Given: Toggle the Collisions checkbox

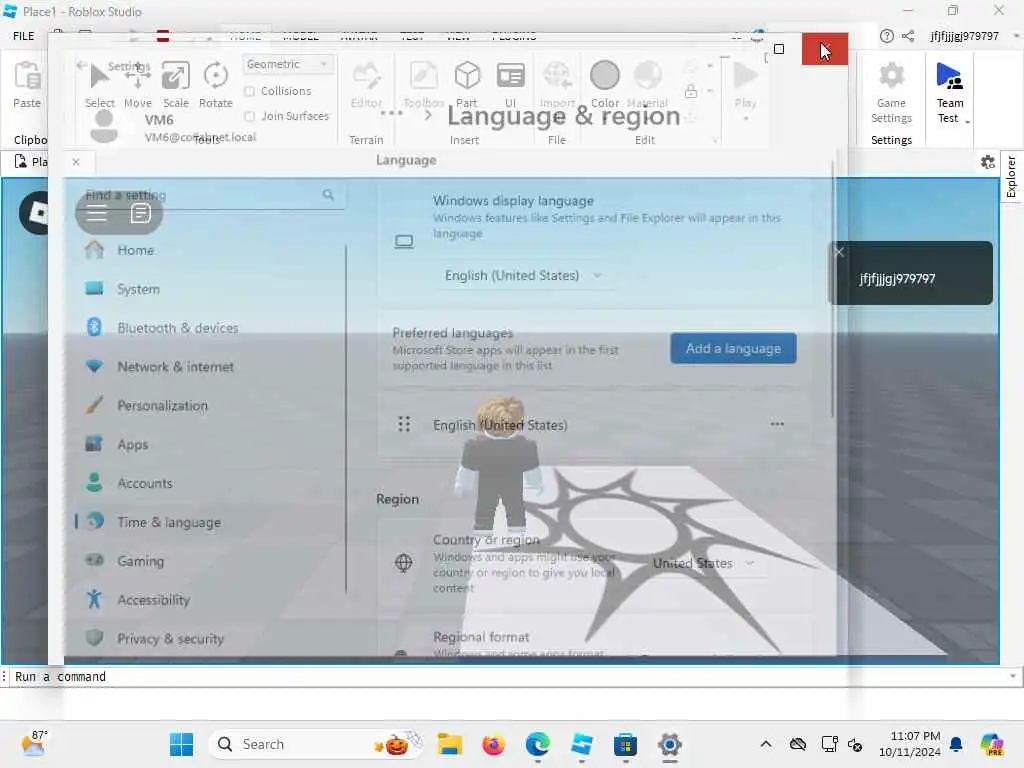Looking at the screenshot, I should pyautogui.click(x=249, y=91).
